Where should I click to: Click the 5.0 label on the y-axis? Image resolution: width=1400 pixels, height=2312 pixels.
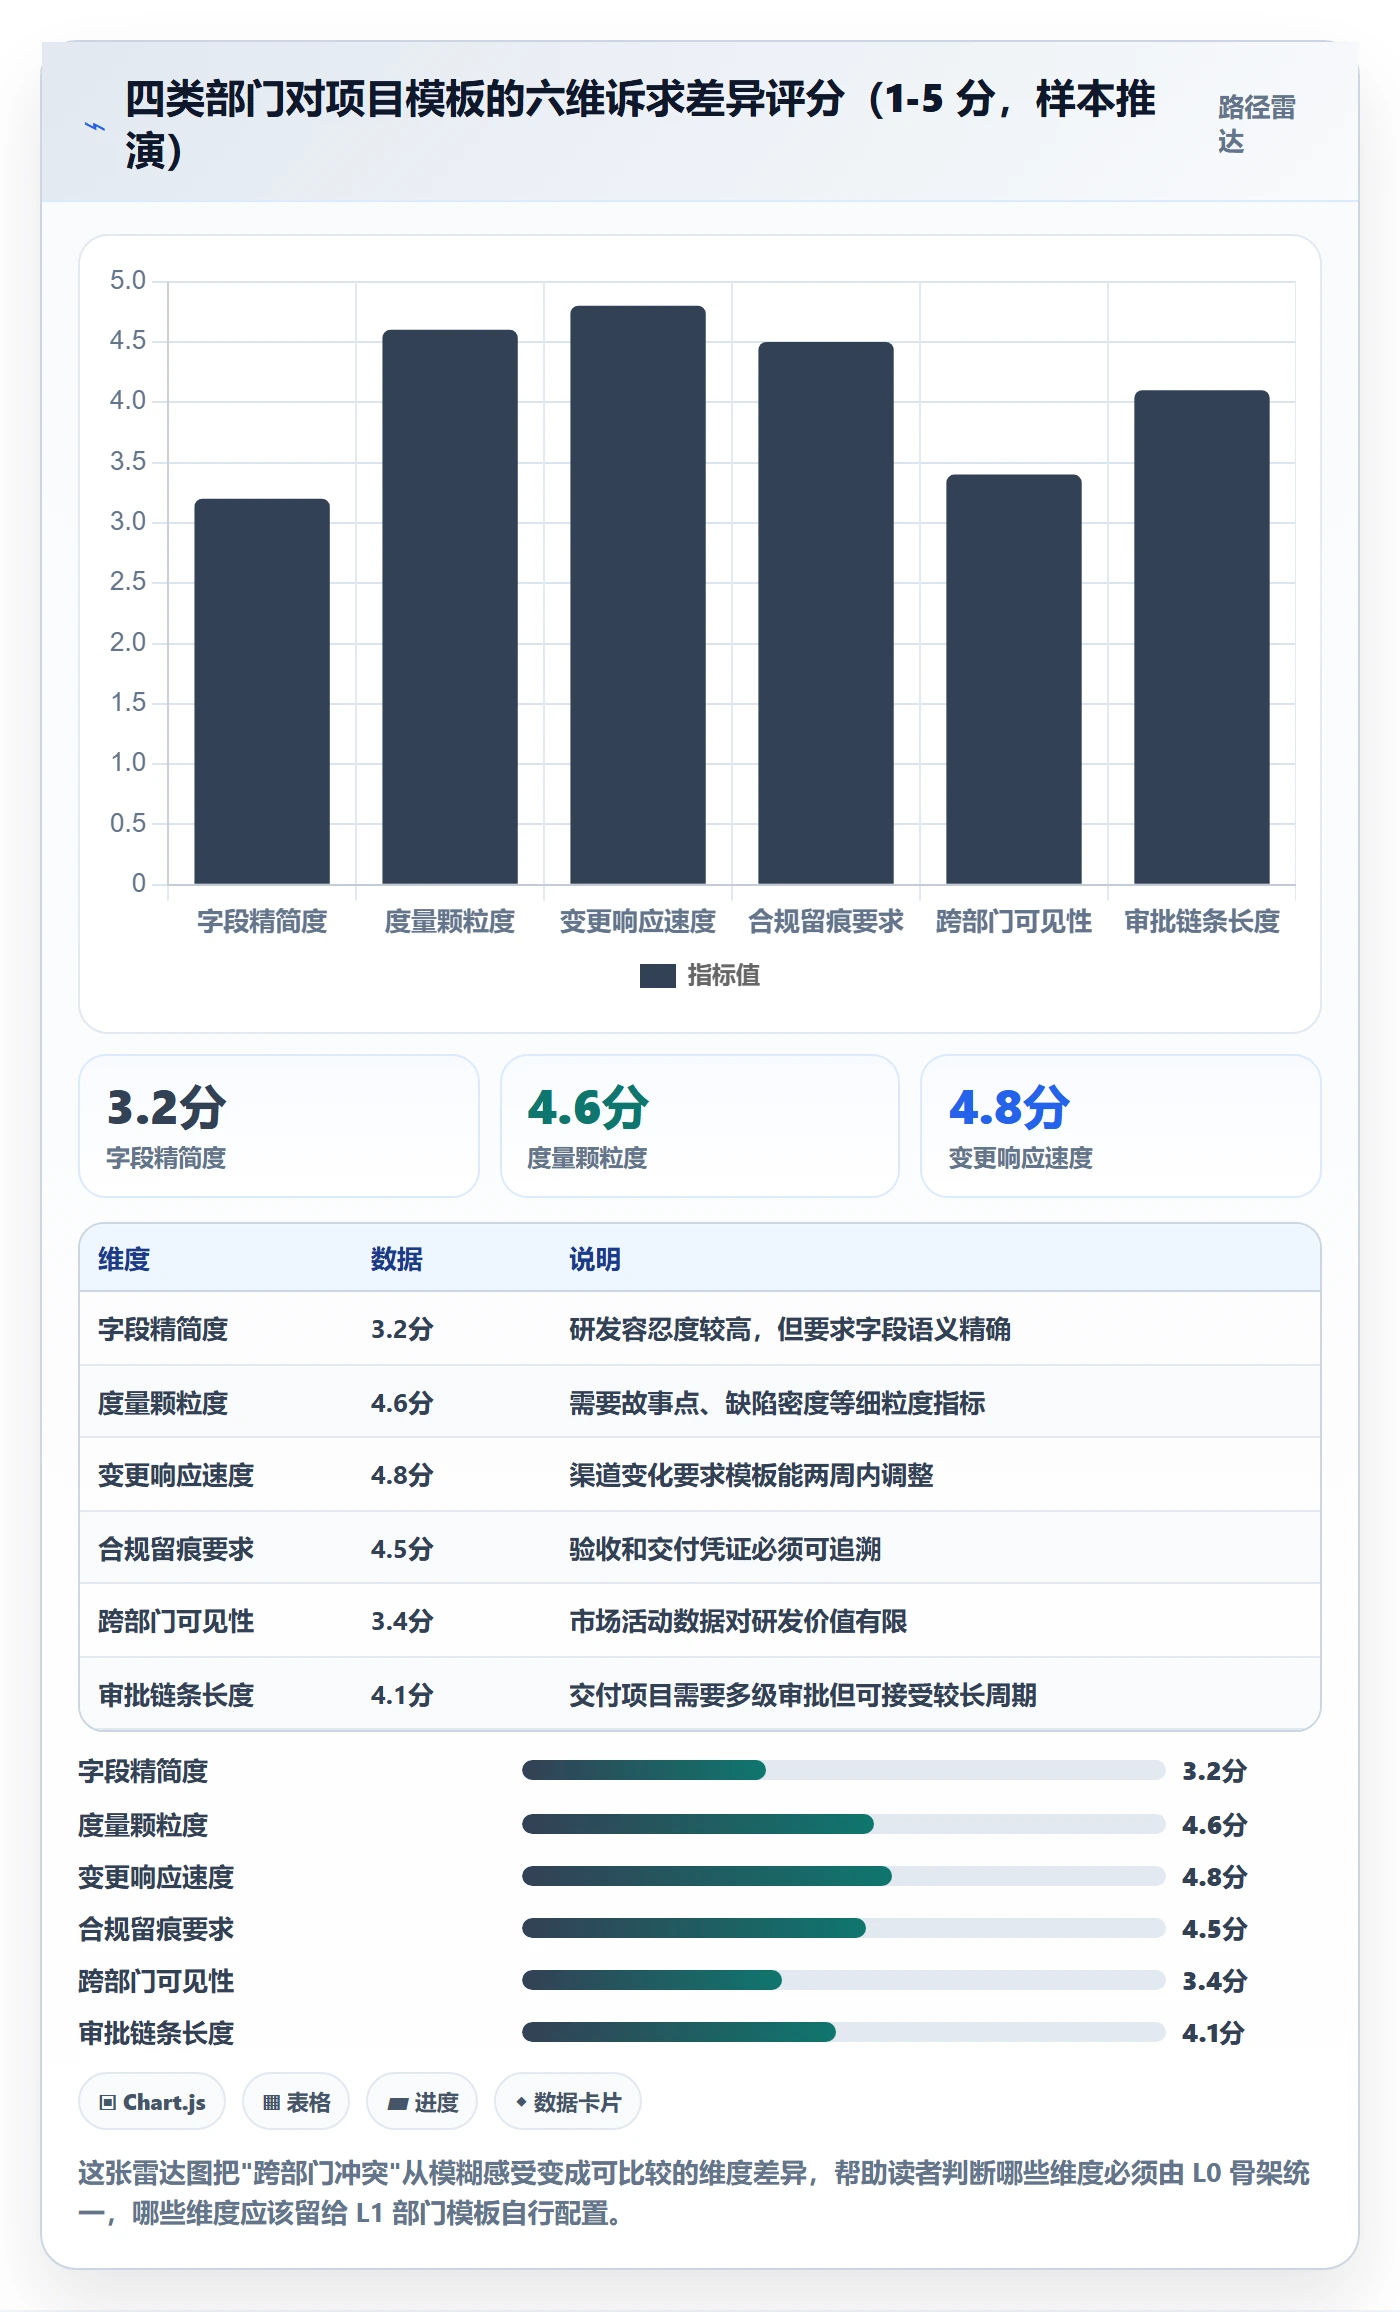point(128,280)
